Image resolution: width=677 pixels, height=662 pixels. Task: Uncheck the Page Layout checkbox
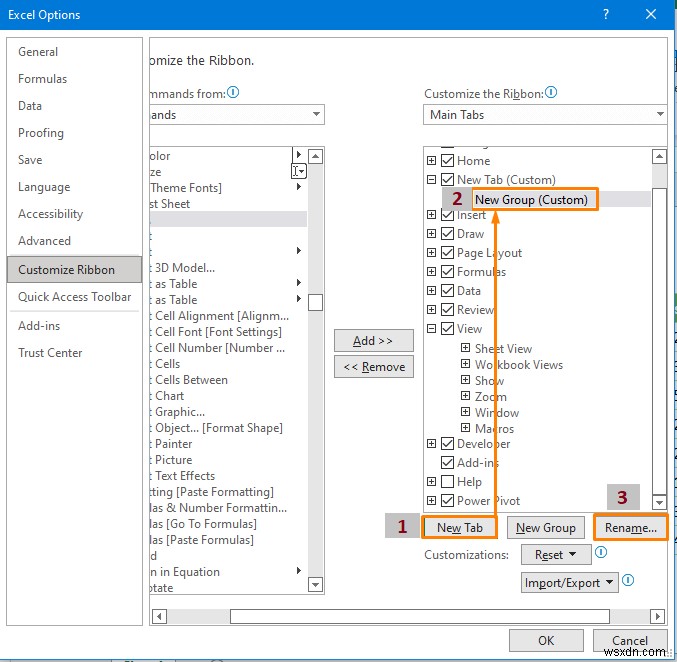click(x=447, y=253)
